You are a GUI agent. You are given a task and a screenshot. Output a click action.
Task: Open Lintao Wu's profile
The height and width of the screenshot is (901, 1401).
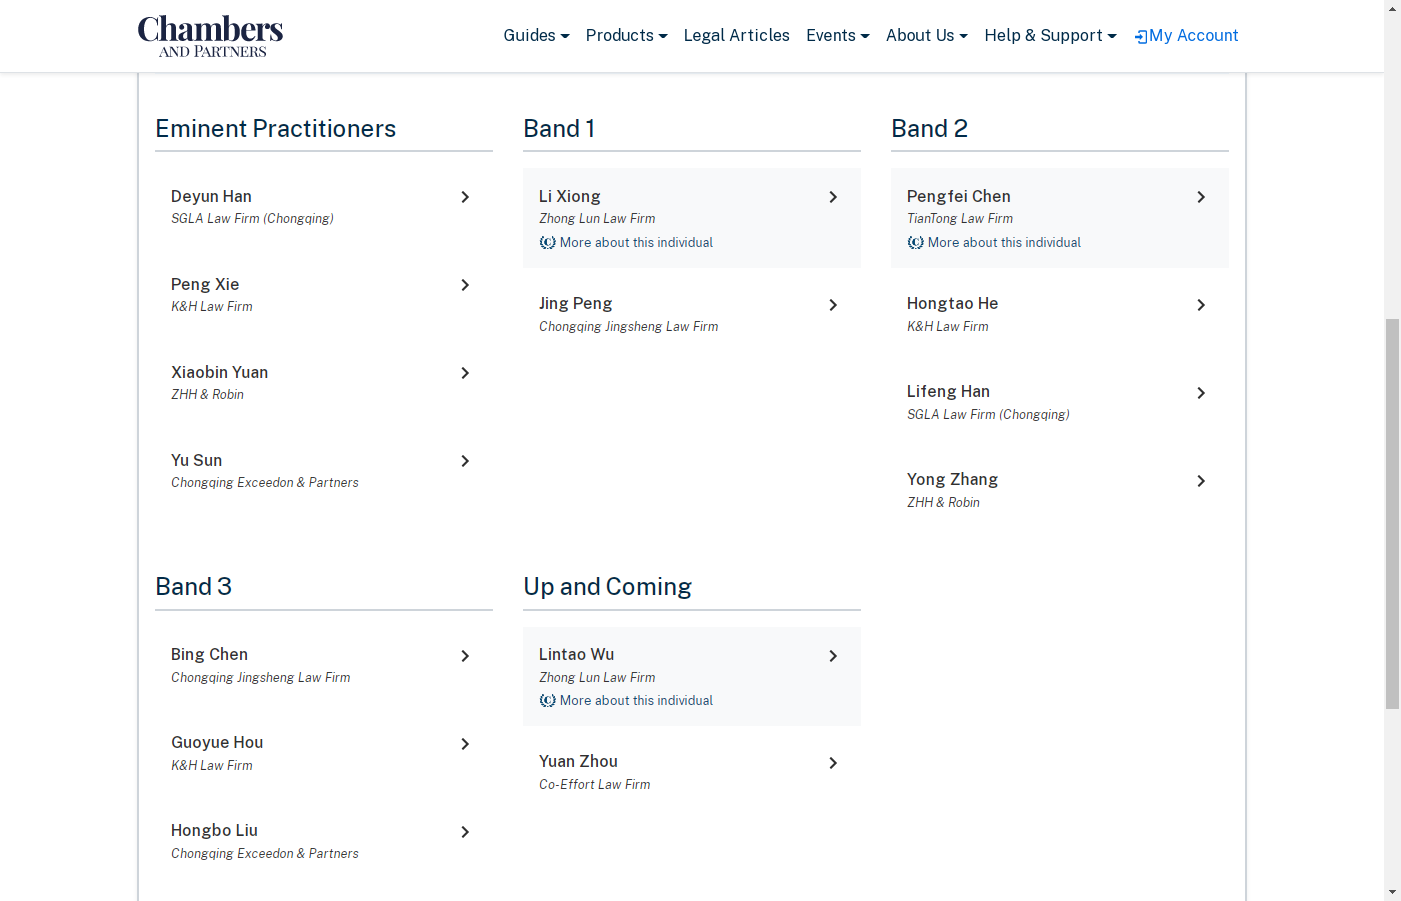[576, 654]
